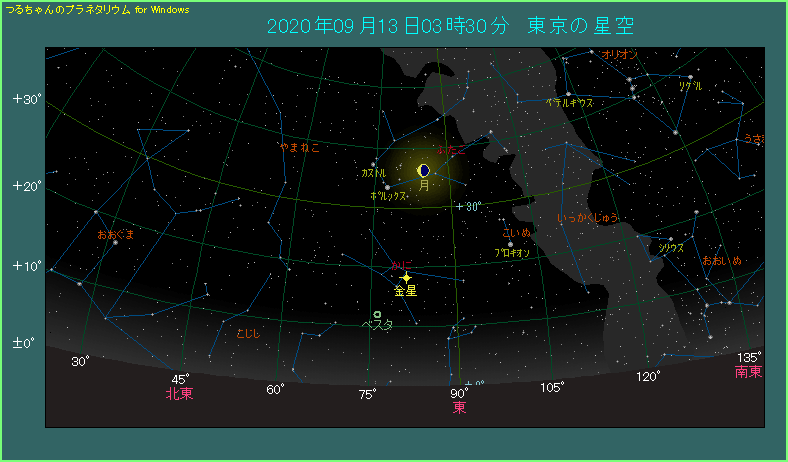Click the Pollux star dot

pyautogui.click(x=387, y=186)
